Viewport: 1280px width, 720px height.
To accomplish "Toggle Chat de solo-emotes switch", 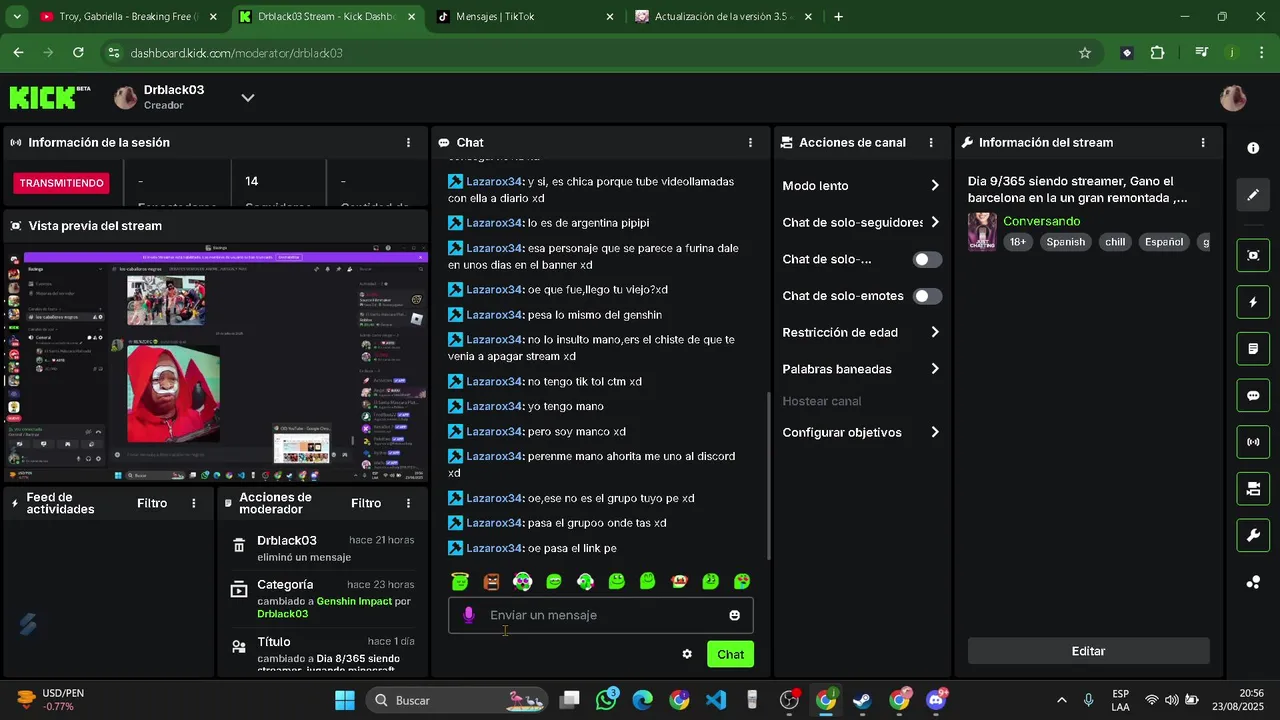I will [927, 296].
